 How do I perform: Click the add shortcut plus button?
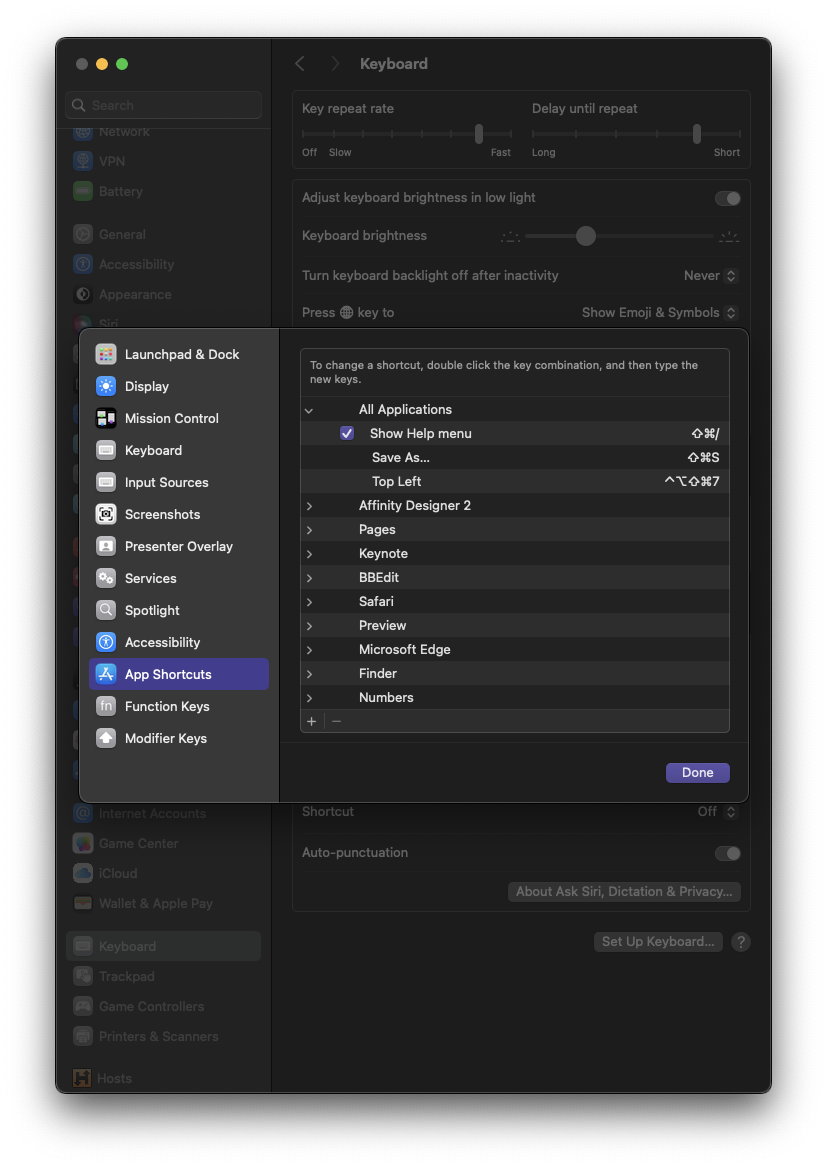(x=312, y=721)
